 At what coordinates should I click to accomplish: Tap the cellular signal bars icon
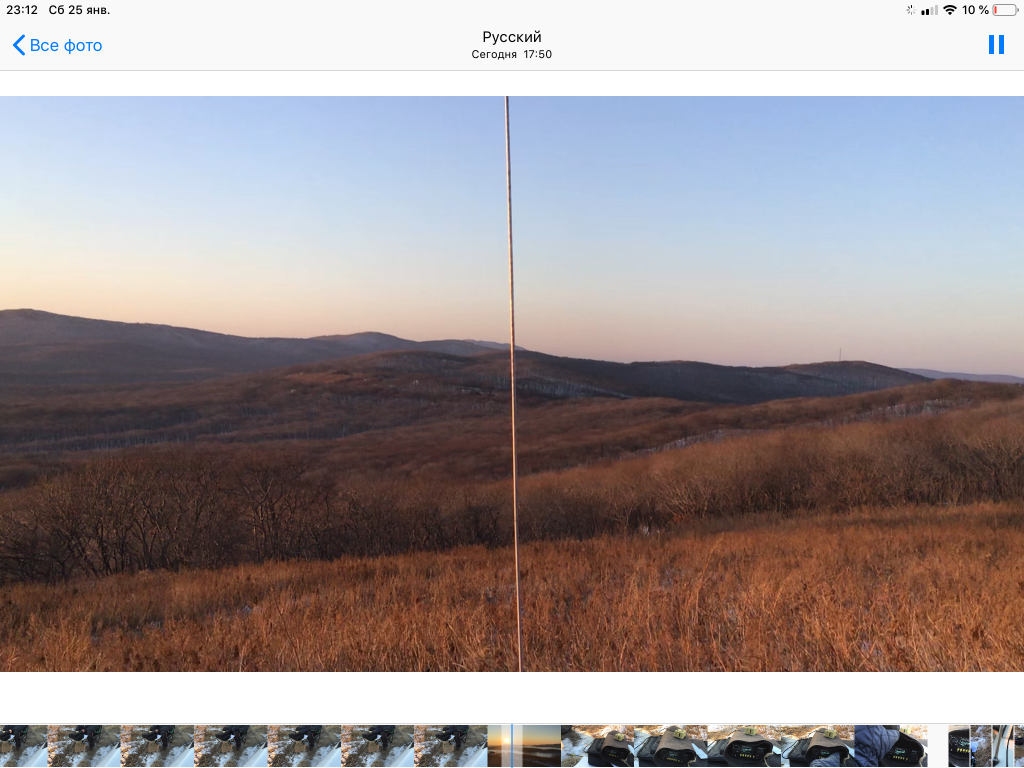pyautogui.click(x=929, y=10)
